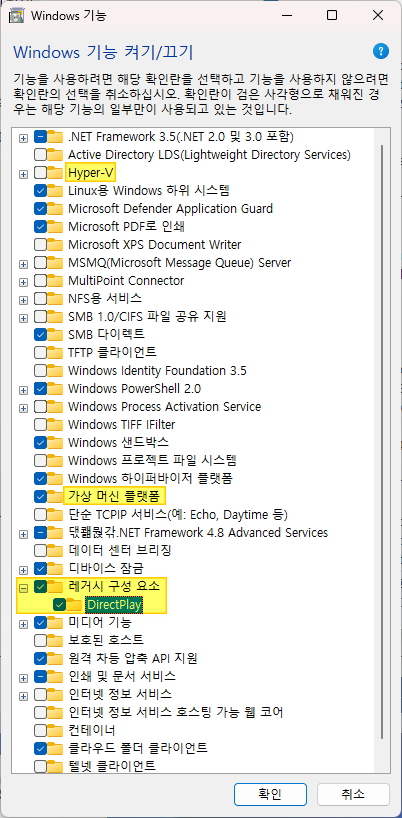Expand the MultiPoint Connector node
The image size is (402, 818).
pos(23,282)
